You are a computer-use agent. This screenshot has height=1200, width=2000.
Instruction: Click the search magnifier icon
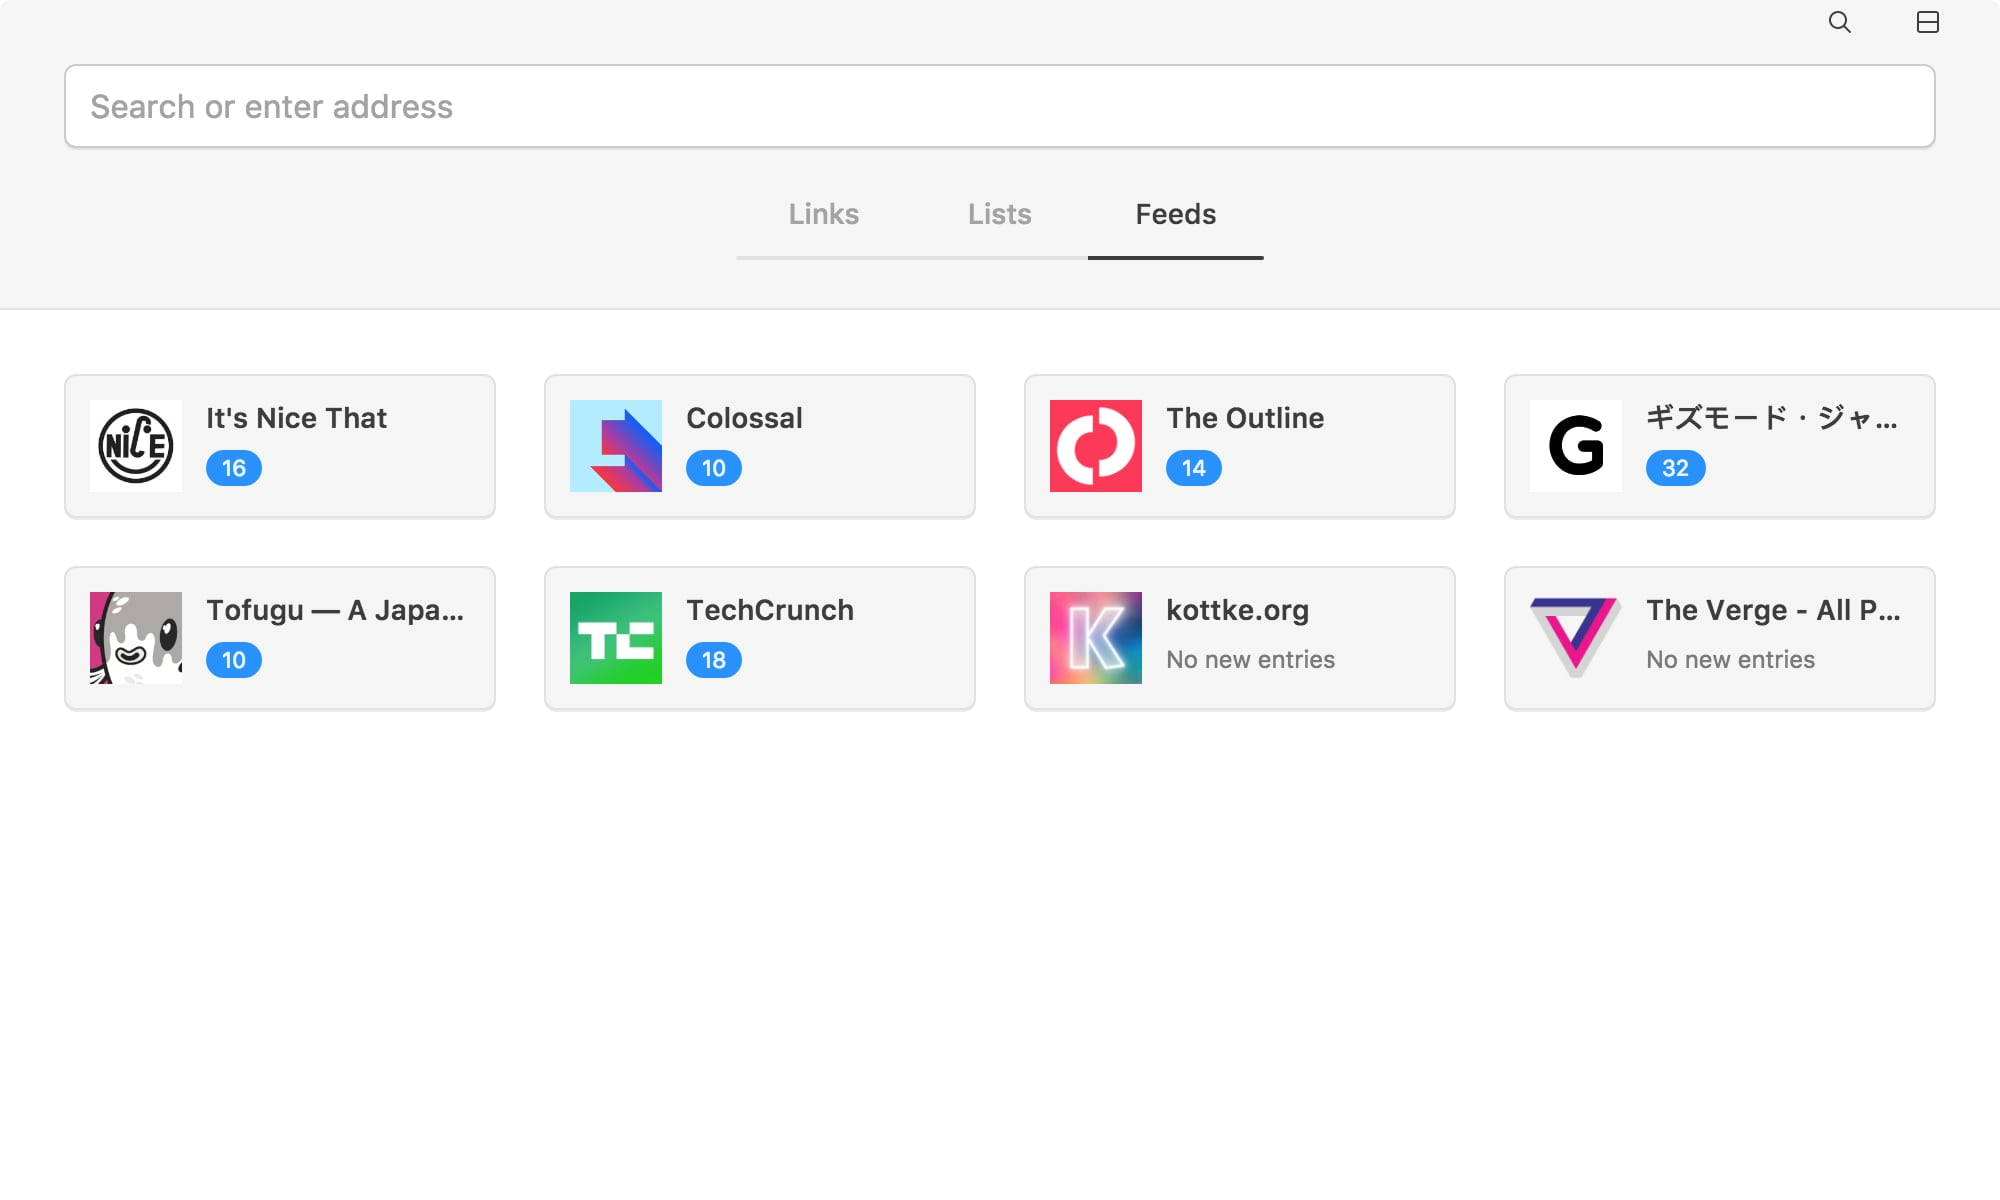pyautogui.click(x=1840, y=22)
